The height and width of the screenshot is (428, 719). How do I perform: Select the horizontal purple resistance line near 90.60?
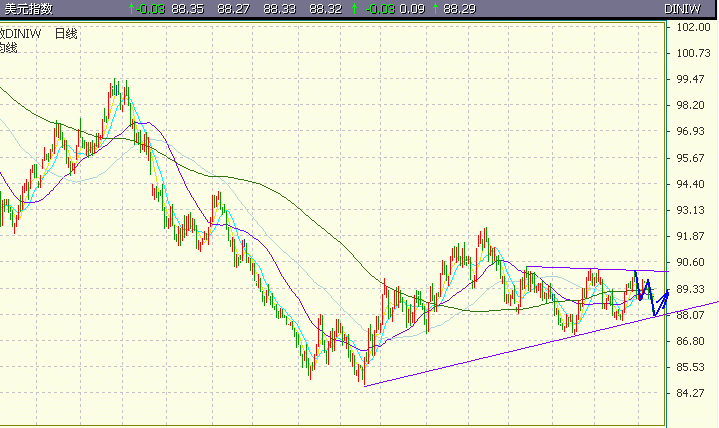597,269
